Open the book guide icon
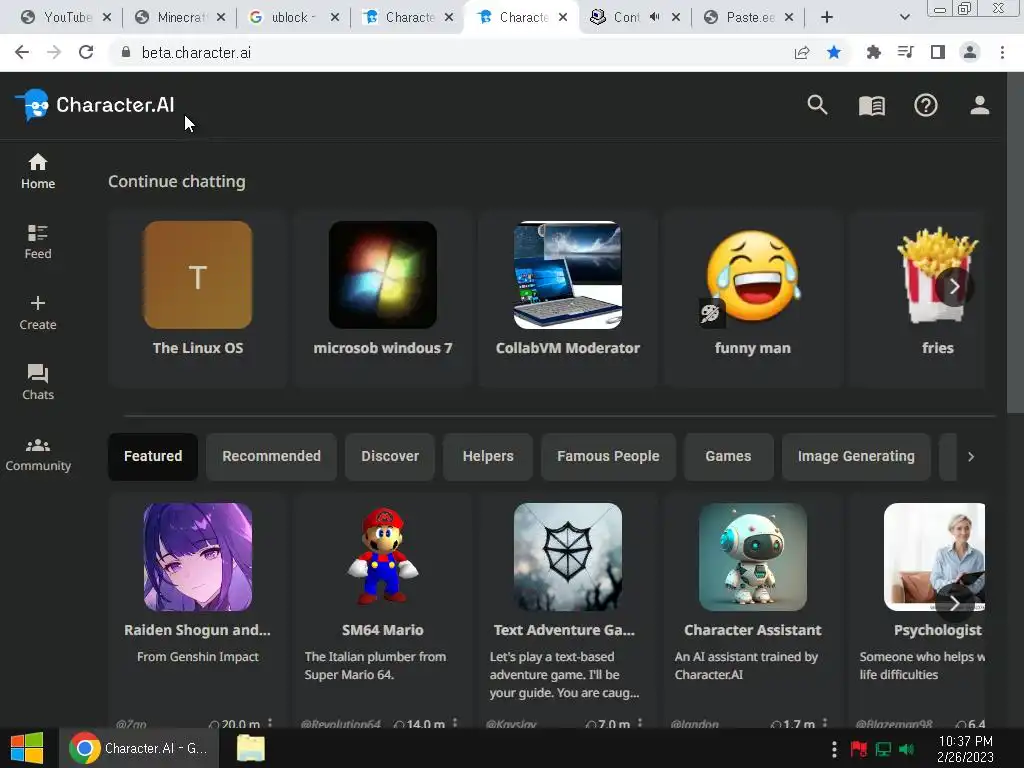This screenshot has height=768, width=1024. coord(872,105)
